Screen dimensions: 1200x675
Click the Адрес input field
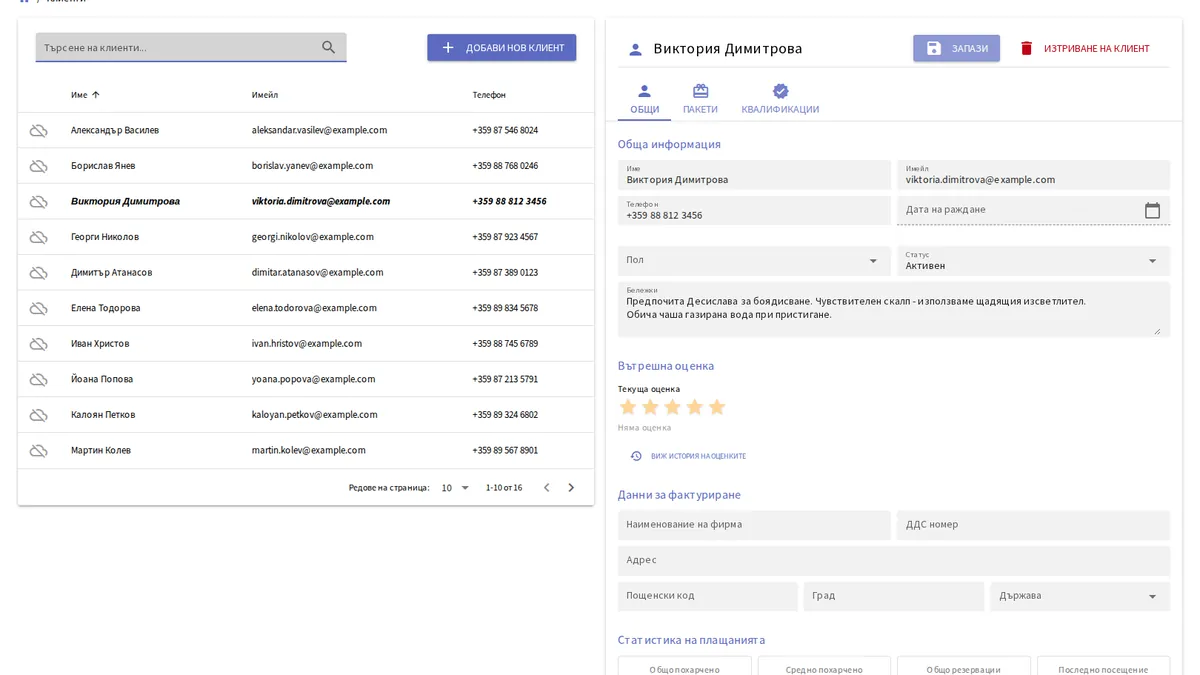894,560
